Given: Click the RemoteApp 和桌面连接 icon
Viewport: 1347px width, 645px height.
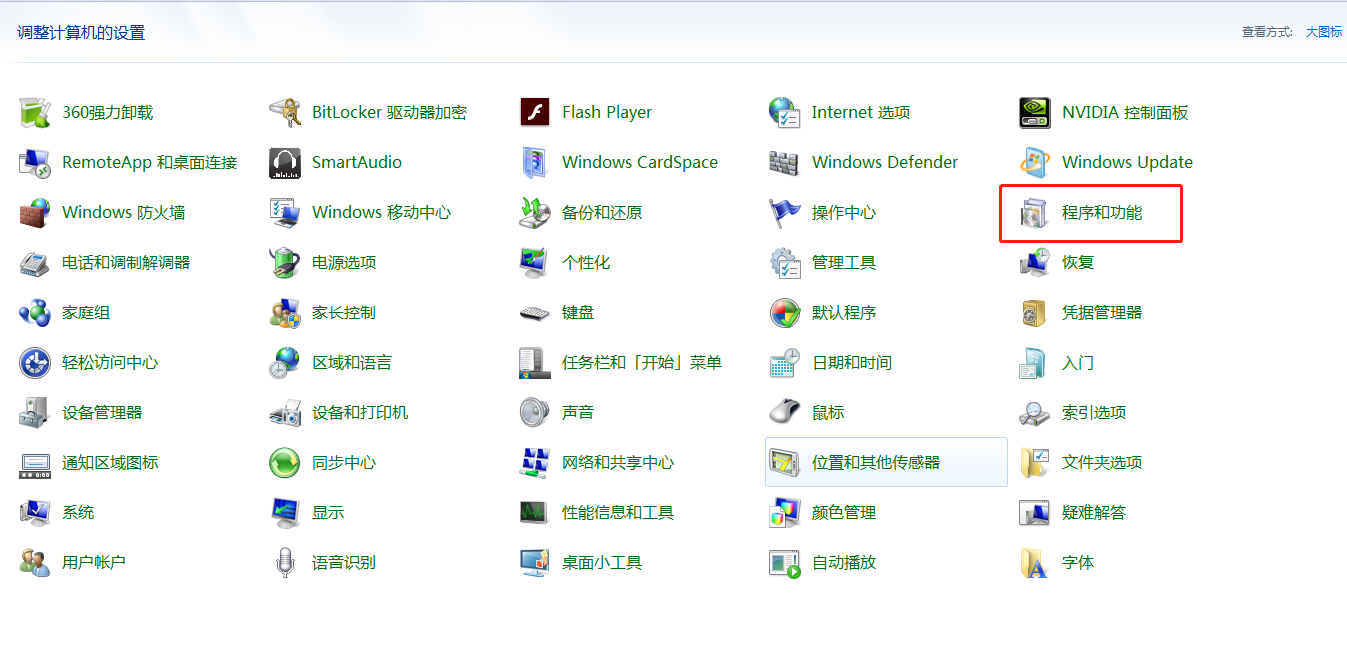Looking at the screenshot, I should (35, 163).
